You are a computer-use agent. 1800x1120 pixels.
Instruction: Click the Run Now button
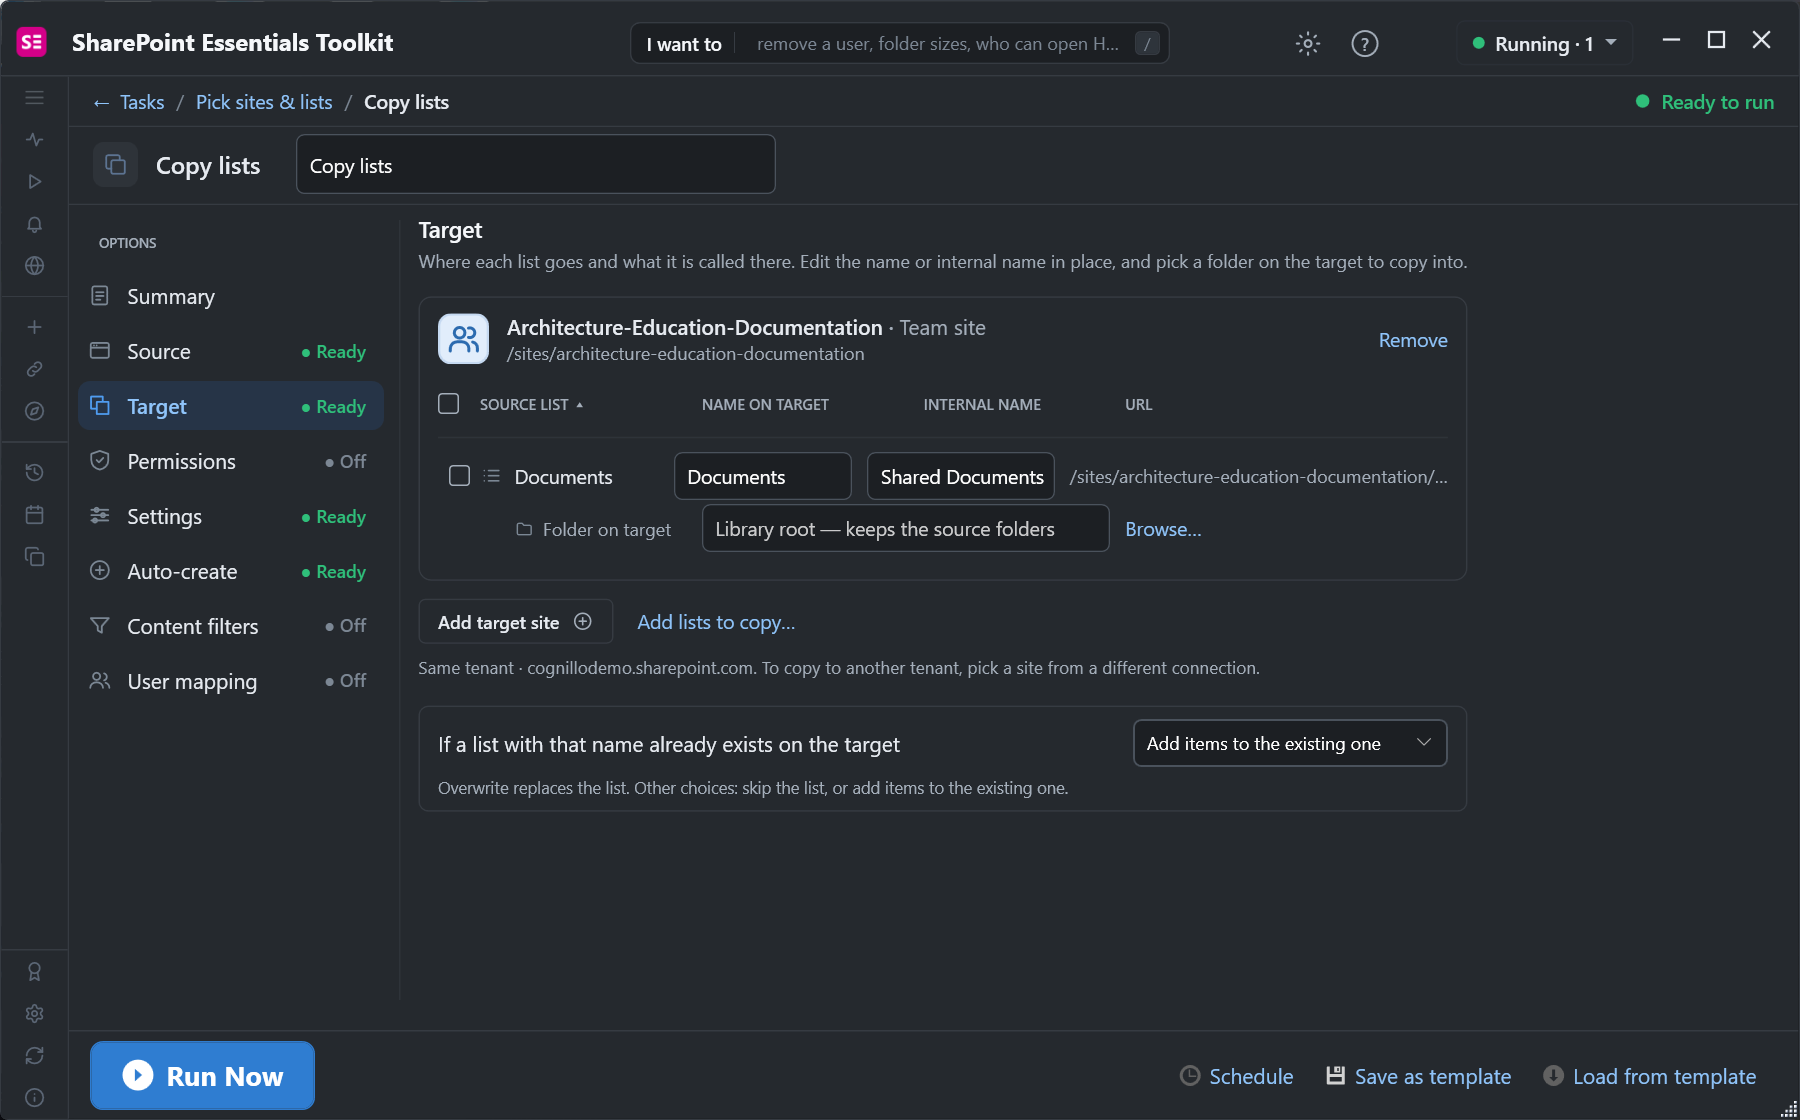click(x=202, y=1075)
